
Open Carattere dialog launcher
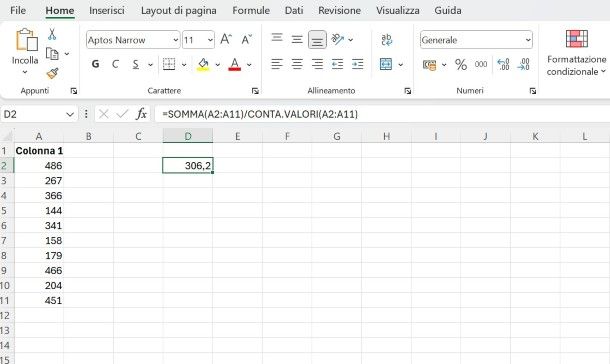pos(255,91)
